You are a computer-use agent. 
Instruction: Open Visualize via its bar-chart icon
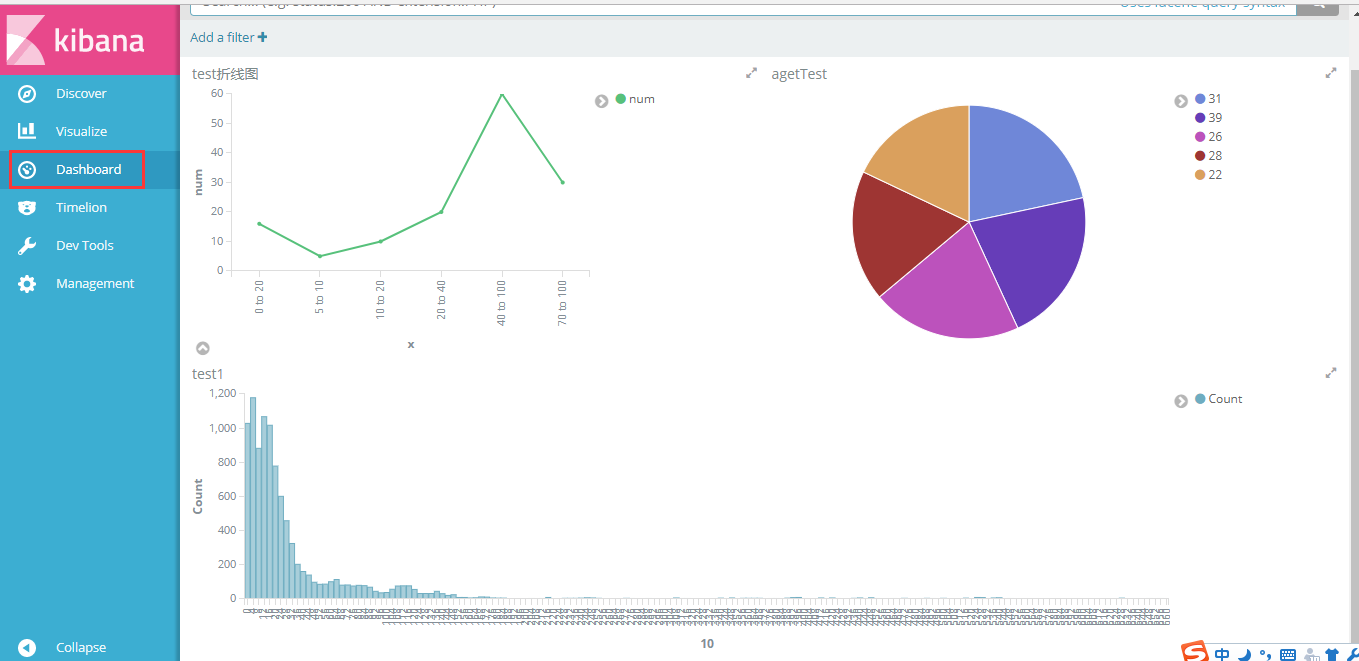pos(27,131)
